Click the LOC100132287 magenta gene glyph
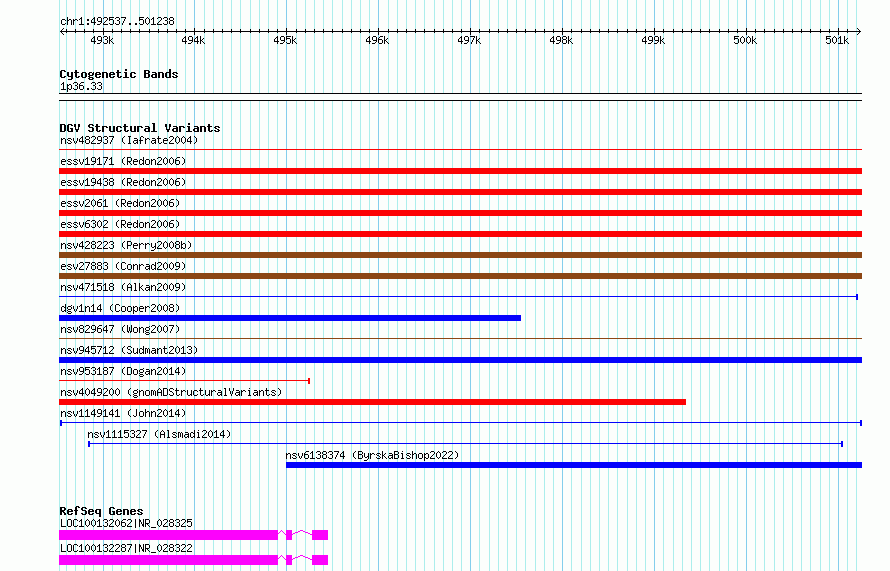This screenshot has width=890, height=571. [x=194, y=560]
